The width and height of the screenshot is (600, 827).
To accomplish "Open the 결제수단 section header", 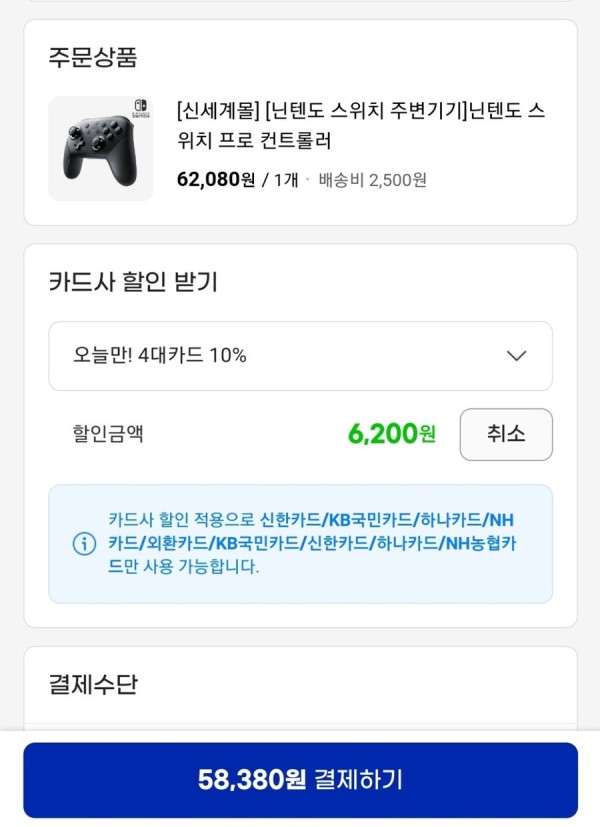I will [x=93, y=684].
